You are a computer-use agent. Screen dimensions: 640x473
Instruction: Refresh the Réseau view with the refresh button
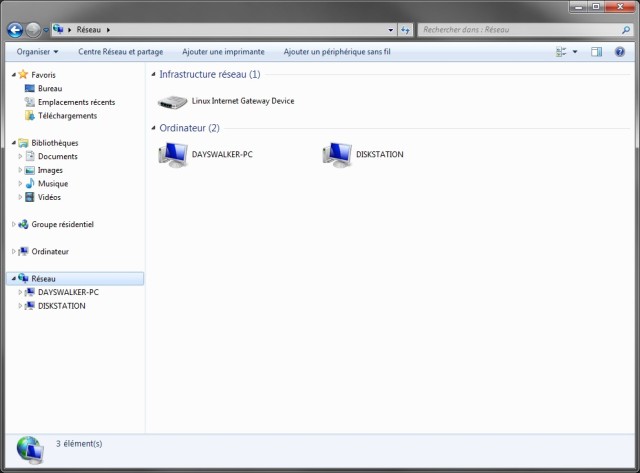pyautogui.click(x=405, y=30)
